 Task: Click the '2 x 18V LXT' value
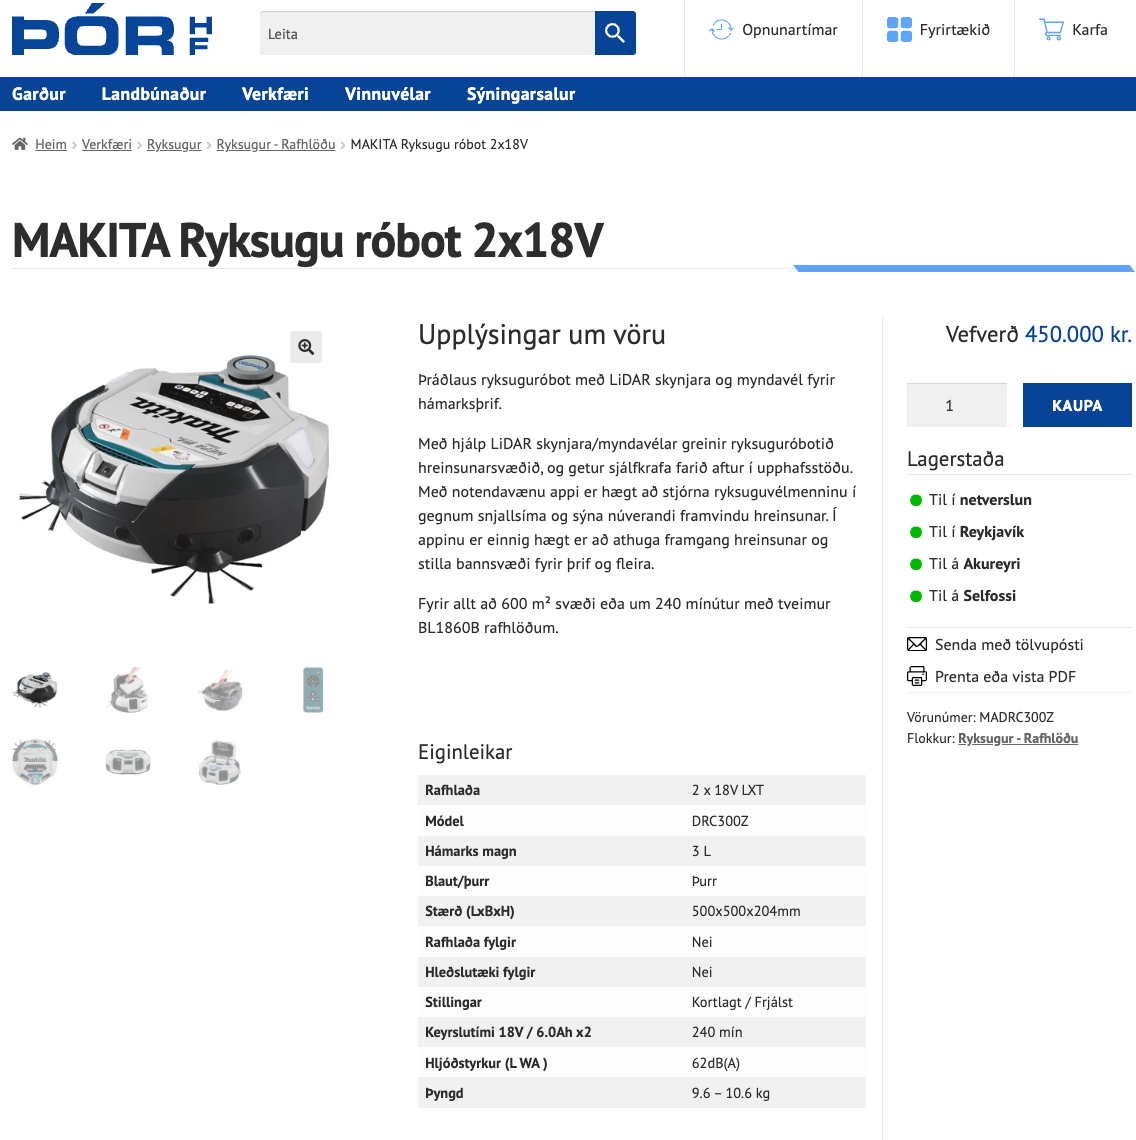(727, 790)
